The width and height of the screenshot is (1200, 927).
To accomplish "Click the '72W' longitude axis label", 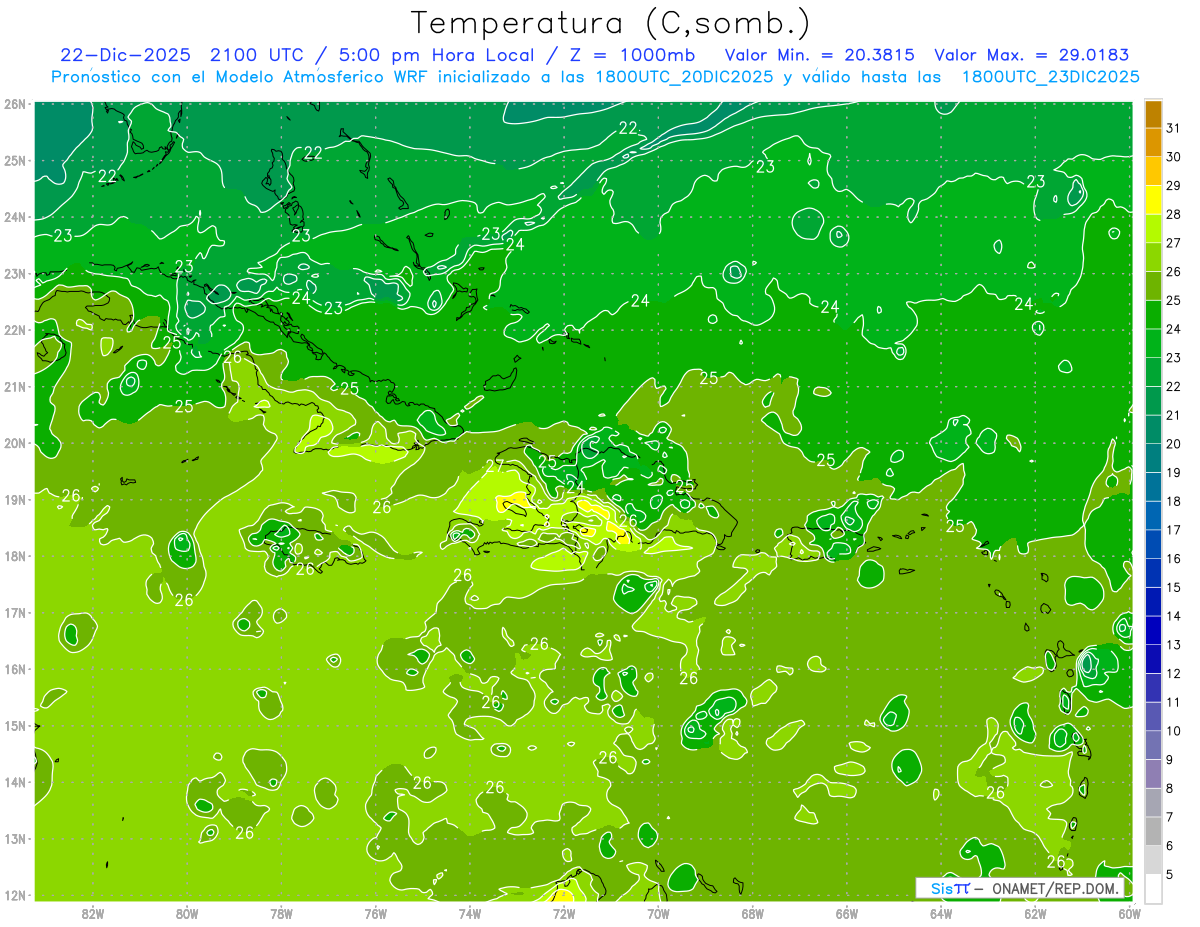I will click(x=564, y=912).
